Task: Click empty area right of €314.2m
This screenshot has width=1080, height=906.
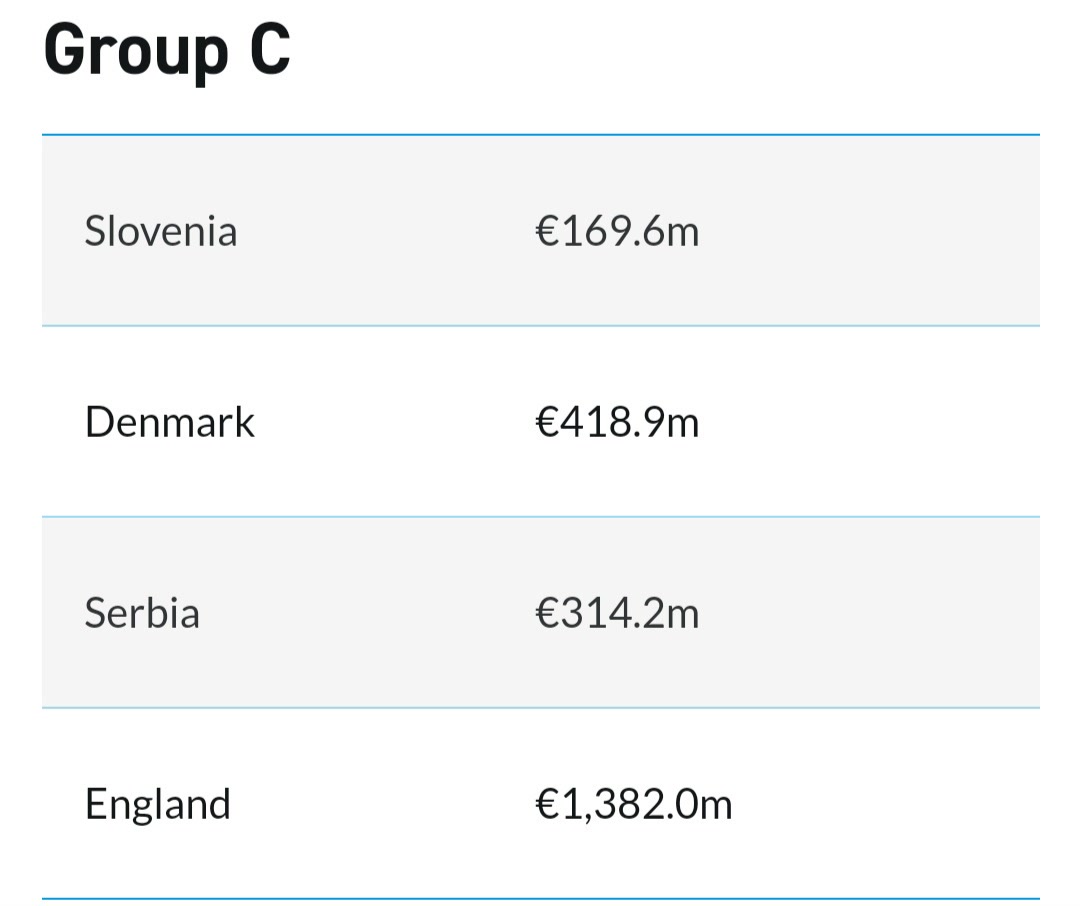Action: click(869, 612)
